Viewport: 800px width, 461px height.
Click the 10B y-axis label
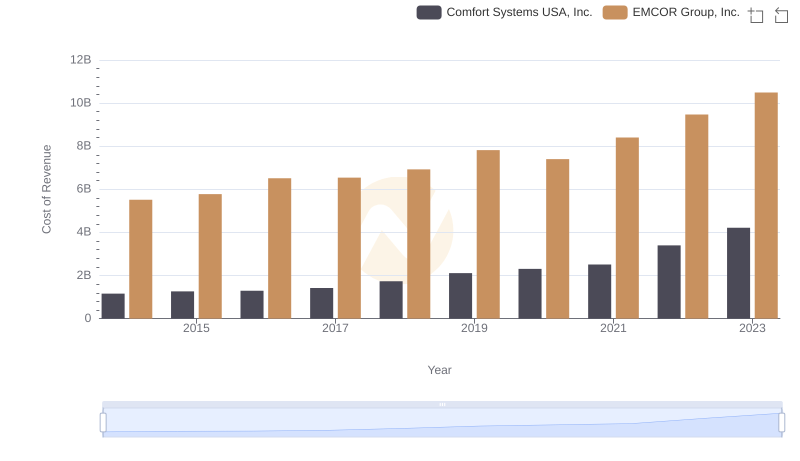(81, 103)
